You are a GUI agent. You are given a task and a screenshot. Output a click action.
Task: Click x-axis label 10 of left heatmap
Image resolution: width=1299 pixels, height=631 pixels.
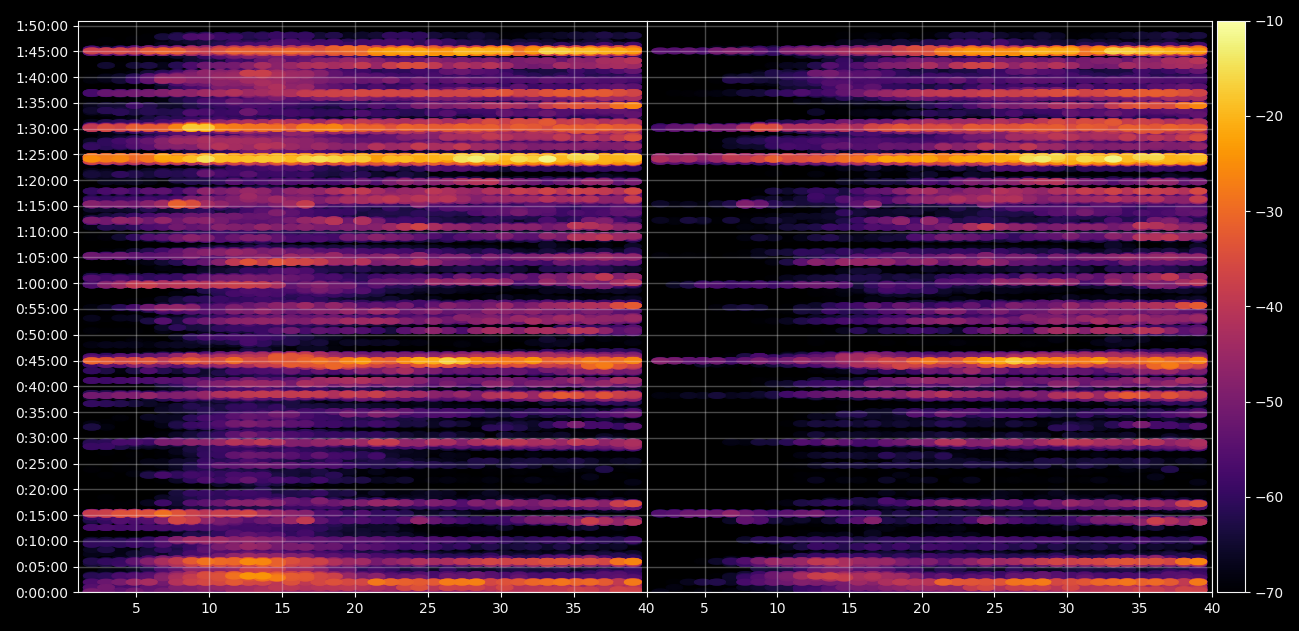coord(209,607)
